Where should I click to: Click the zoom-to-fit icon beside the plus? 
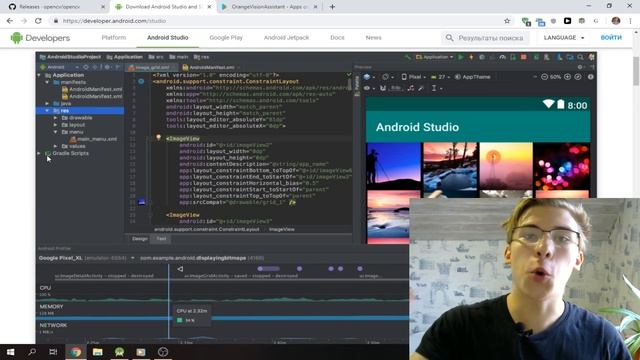pyautogui.click(x=578, y=77)
